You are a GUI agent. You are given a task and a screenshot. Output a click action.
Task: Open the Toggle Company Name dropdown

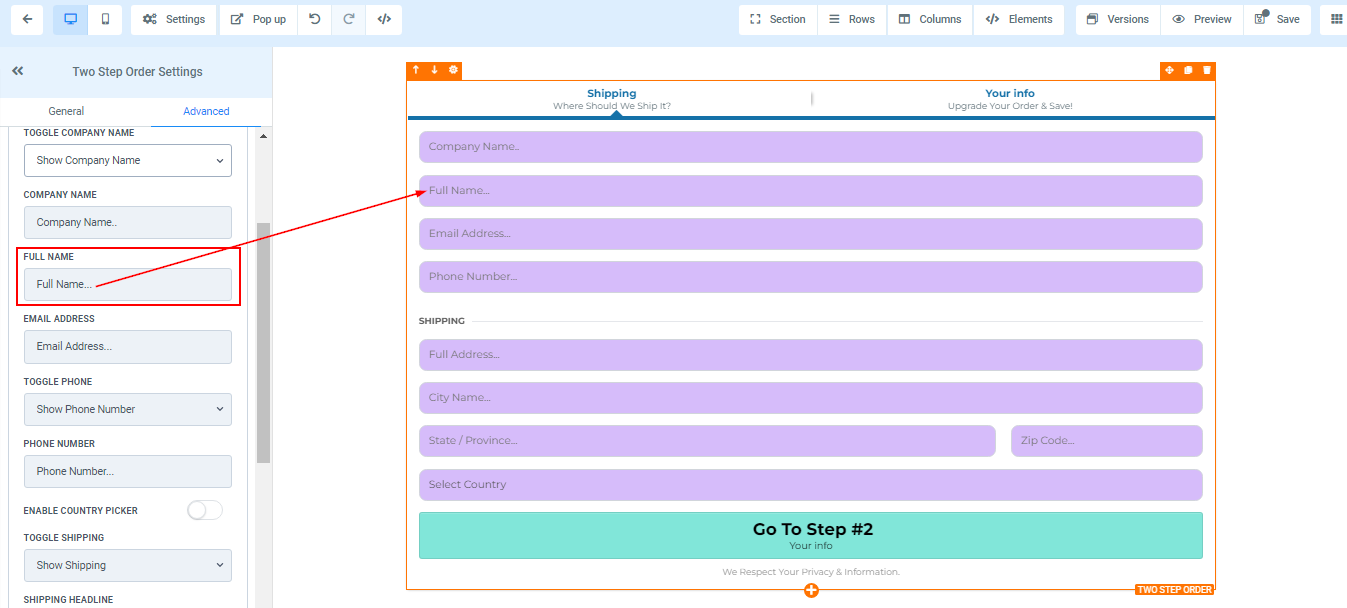[128, 160]
